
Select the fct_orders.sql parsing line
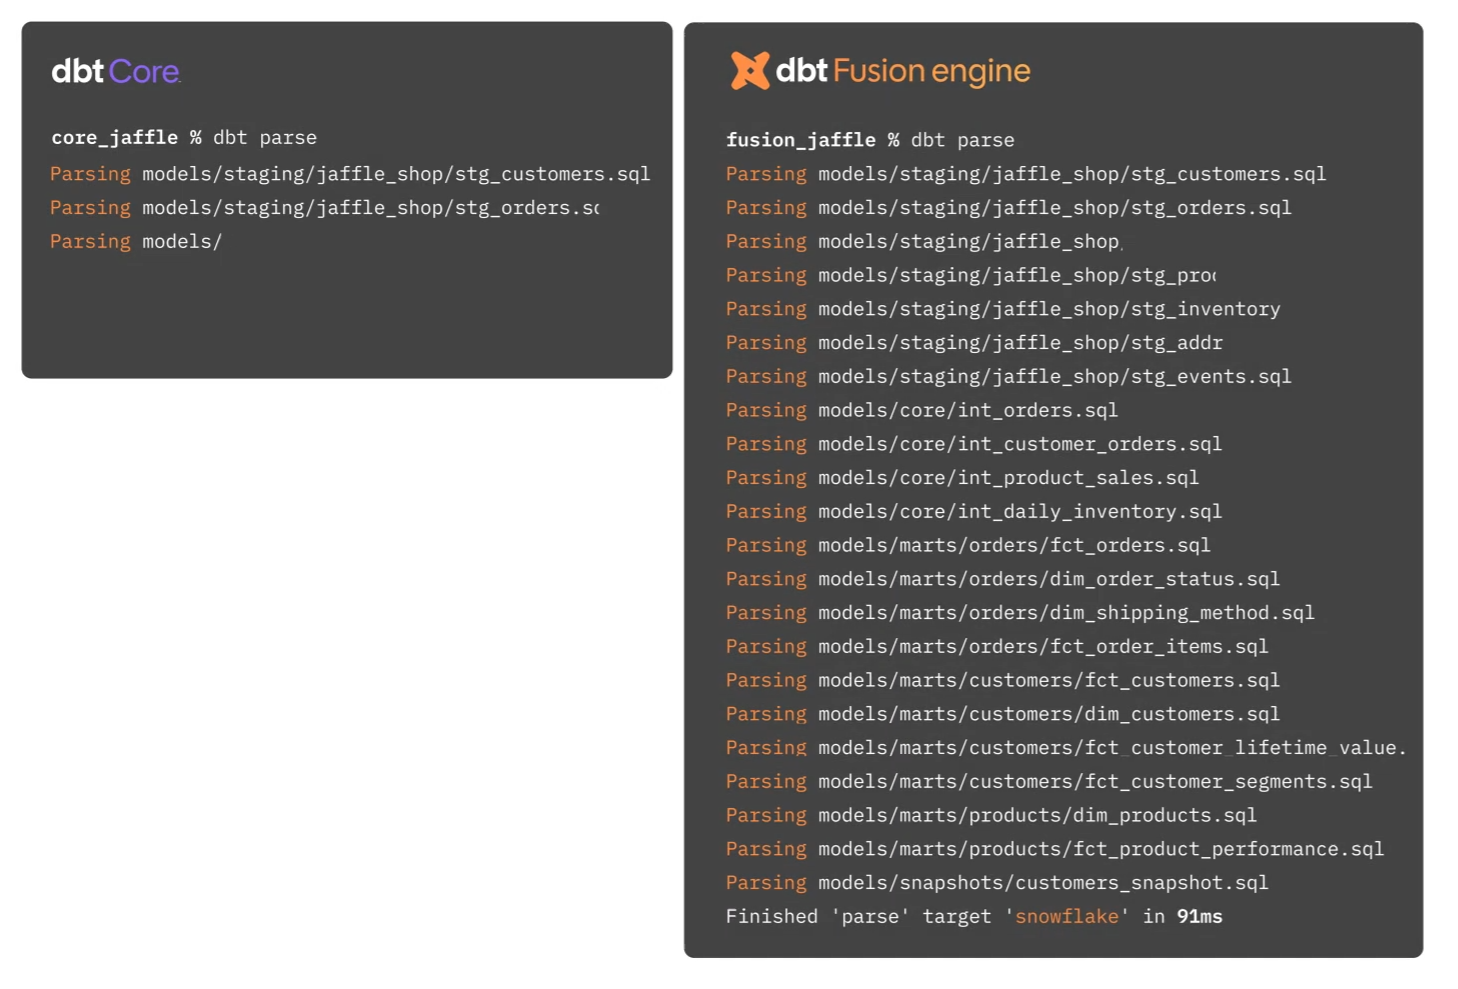[968, 545]
